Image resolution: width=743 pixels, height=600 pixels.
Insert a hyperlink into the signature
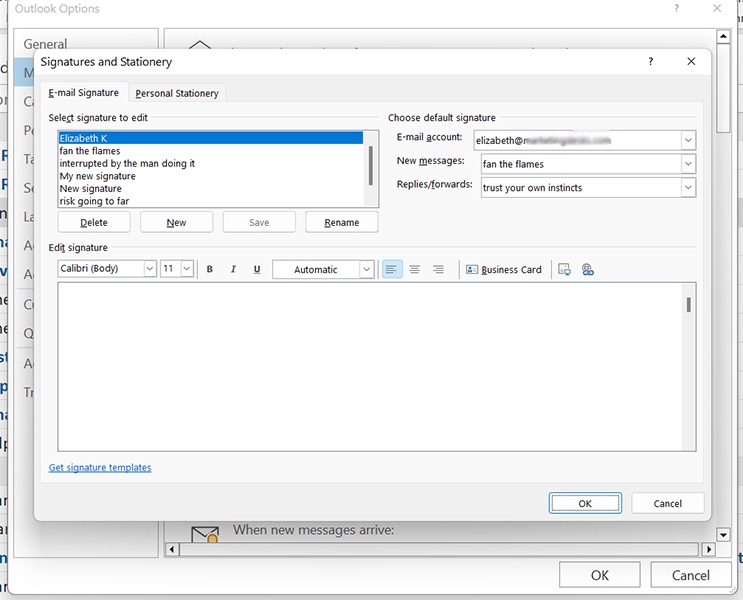pos(588,269)
